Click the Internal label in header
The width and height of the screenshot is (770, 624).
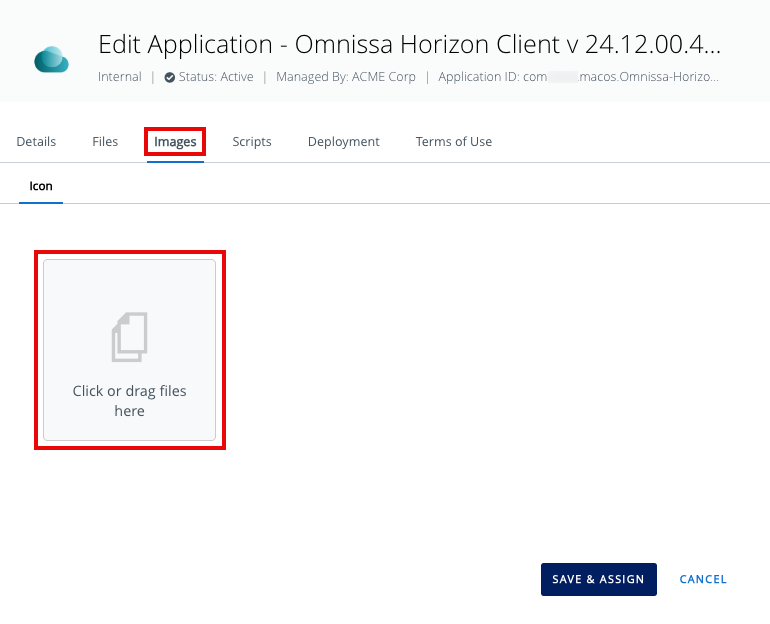coord(120,77)
